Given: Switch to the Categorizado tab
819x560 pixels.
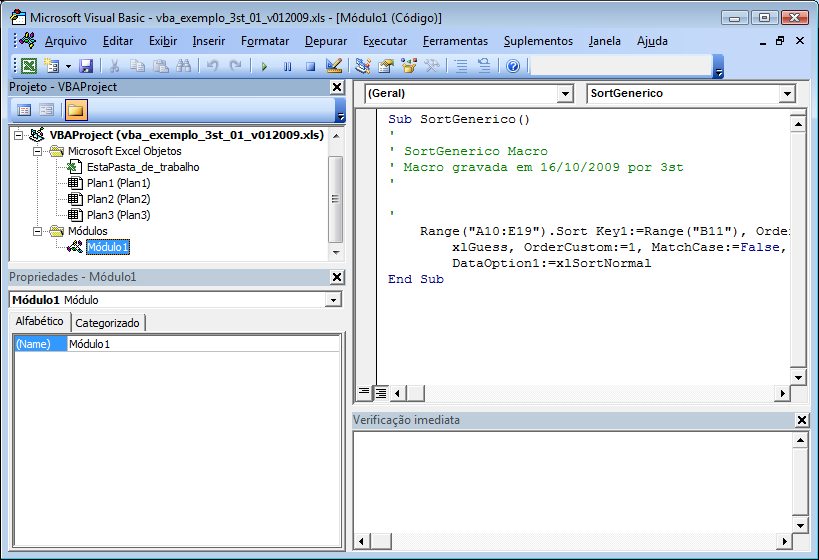Looking at the screenshot, I should click(x=107, y=323).
